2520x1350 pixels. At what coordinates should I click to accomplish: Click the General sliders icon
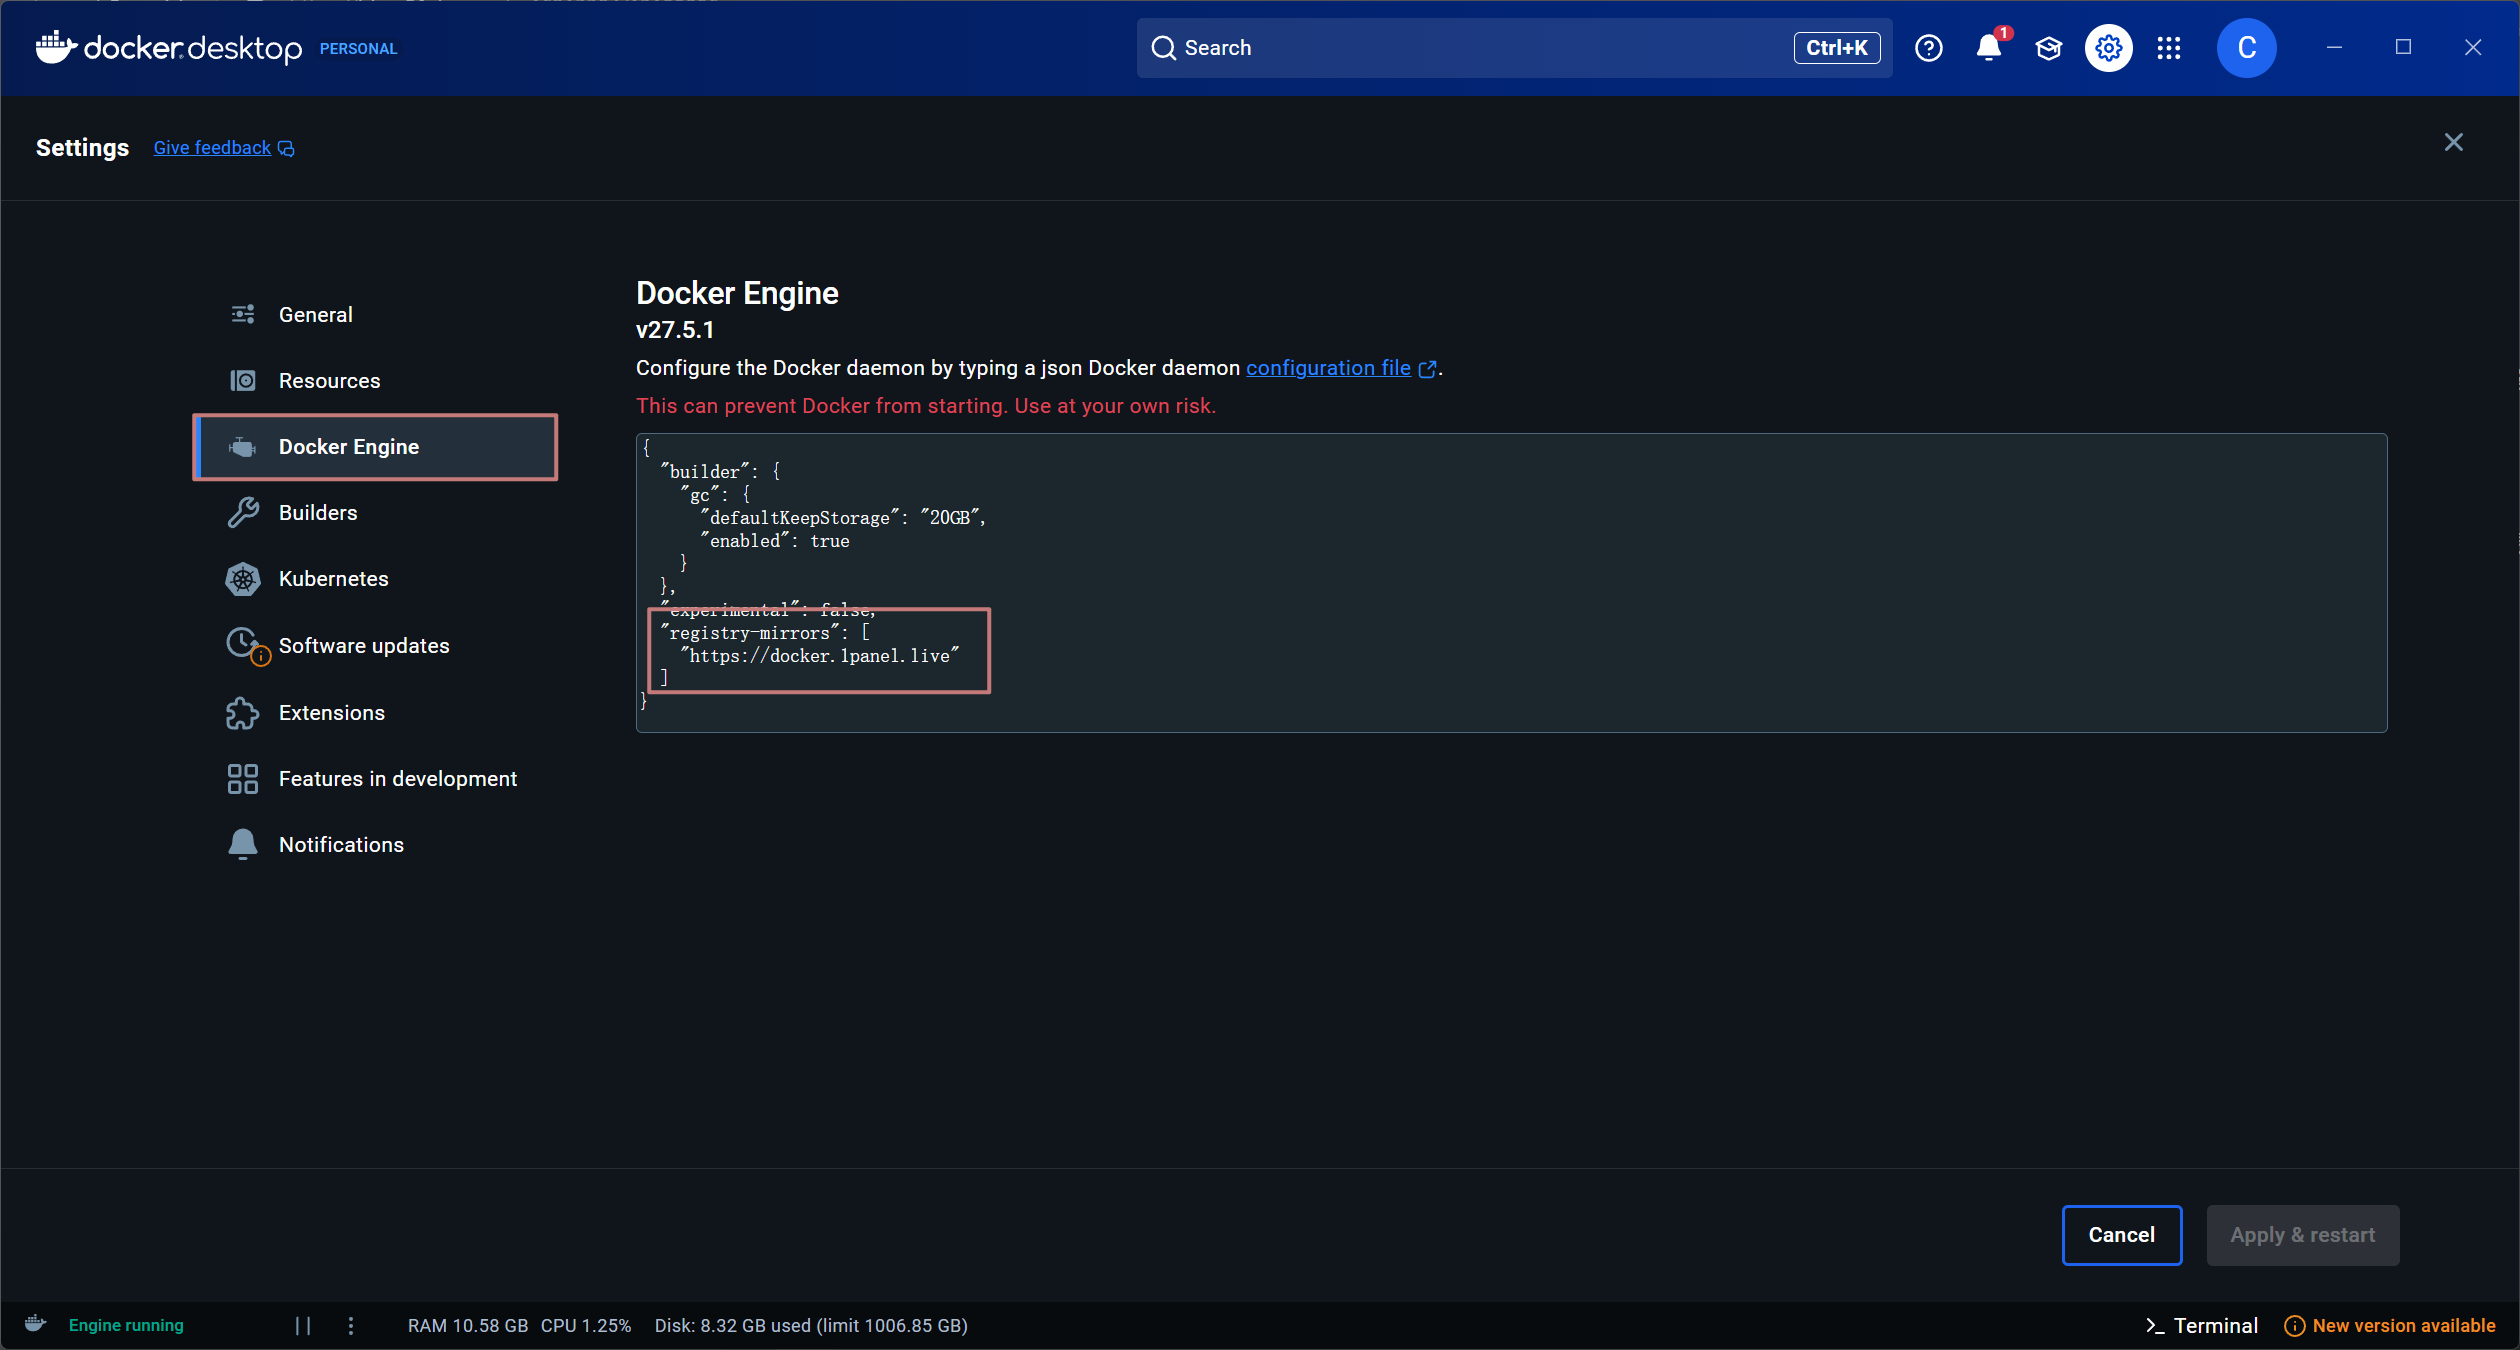click(x=243, y=315)
